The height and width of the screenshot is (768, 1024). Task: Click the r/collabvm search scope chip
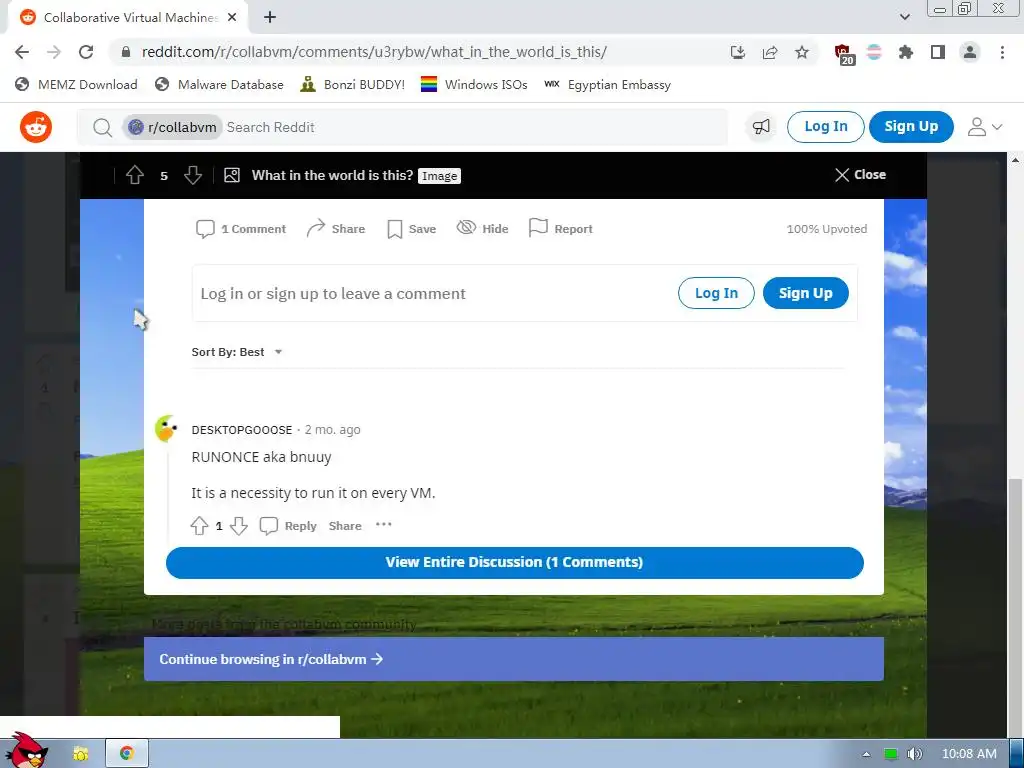(x=172, y=127)
